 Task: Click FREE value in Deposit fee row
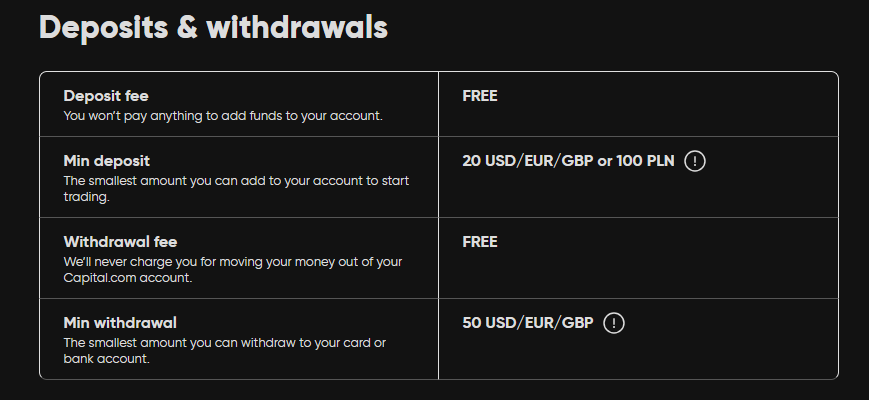[x=480, y=96]
